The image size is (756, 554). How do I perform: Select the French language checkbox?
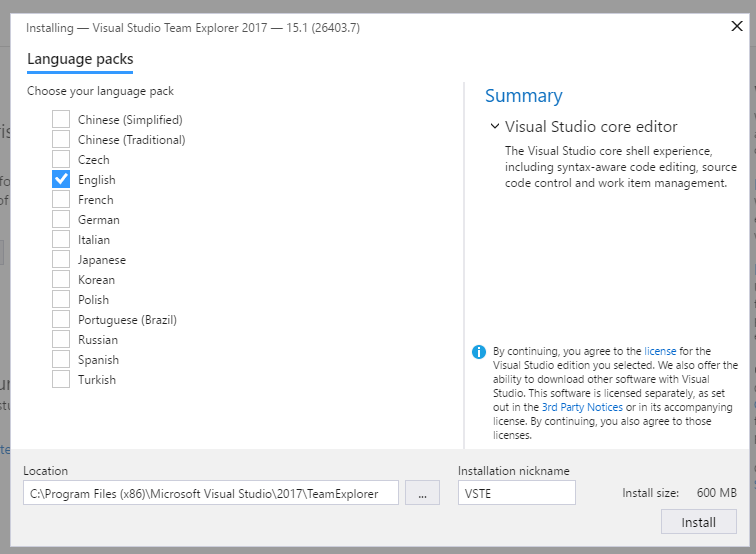pos(61,199)
